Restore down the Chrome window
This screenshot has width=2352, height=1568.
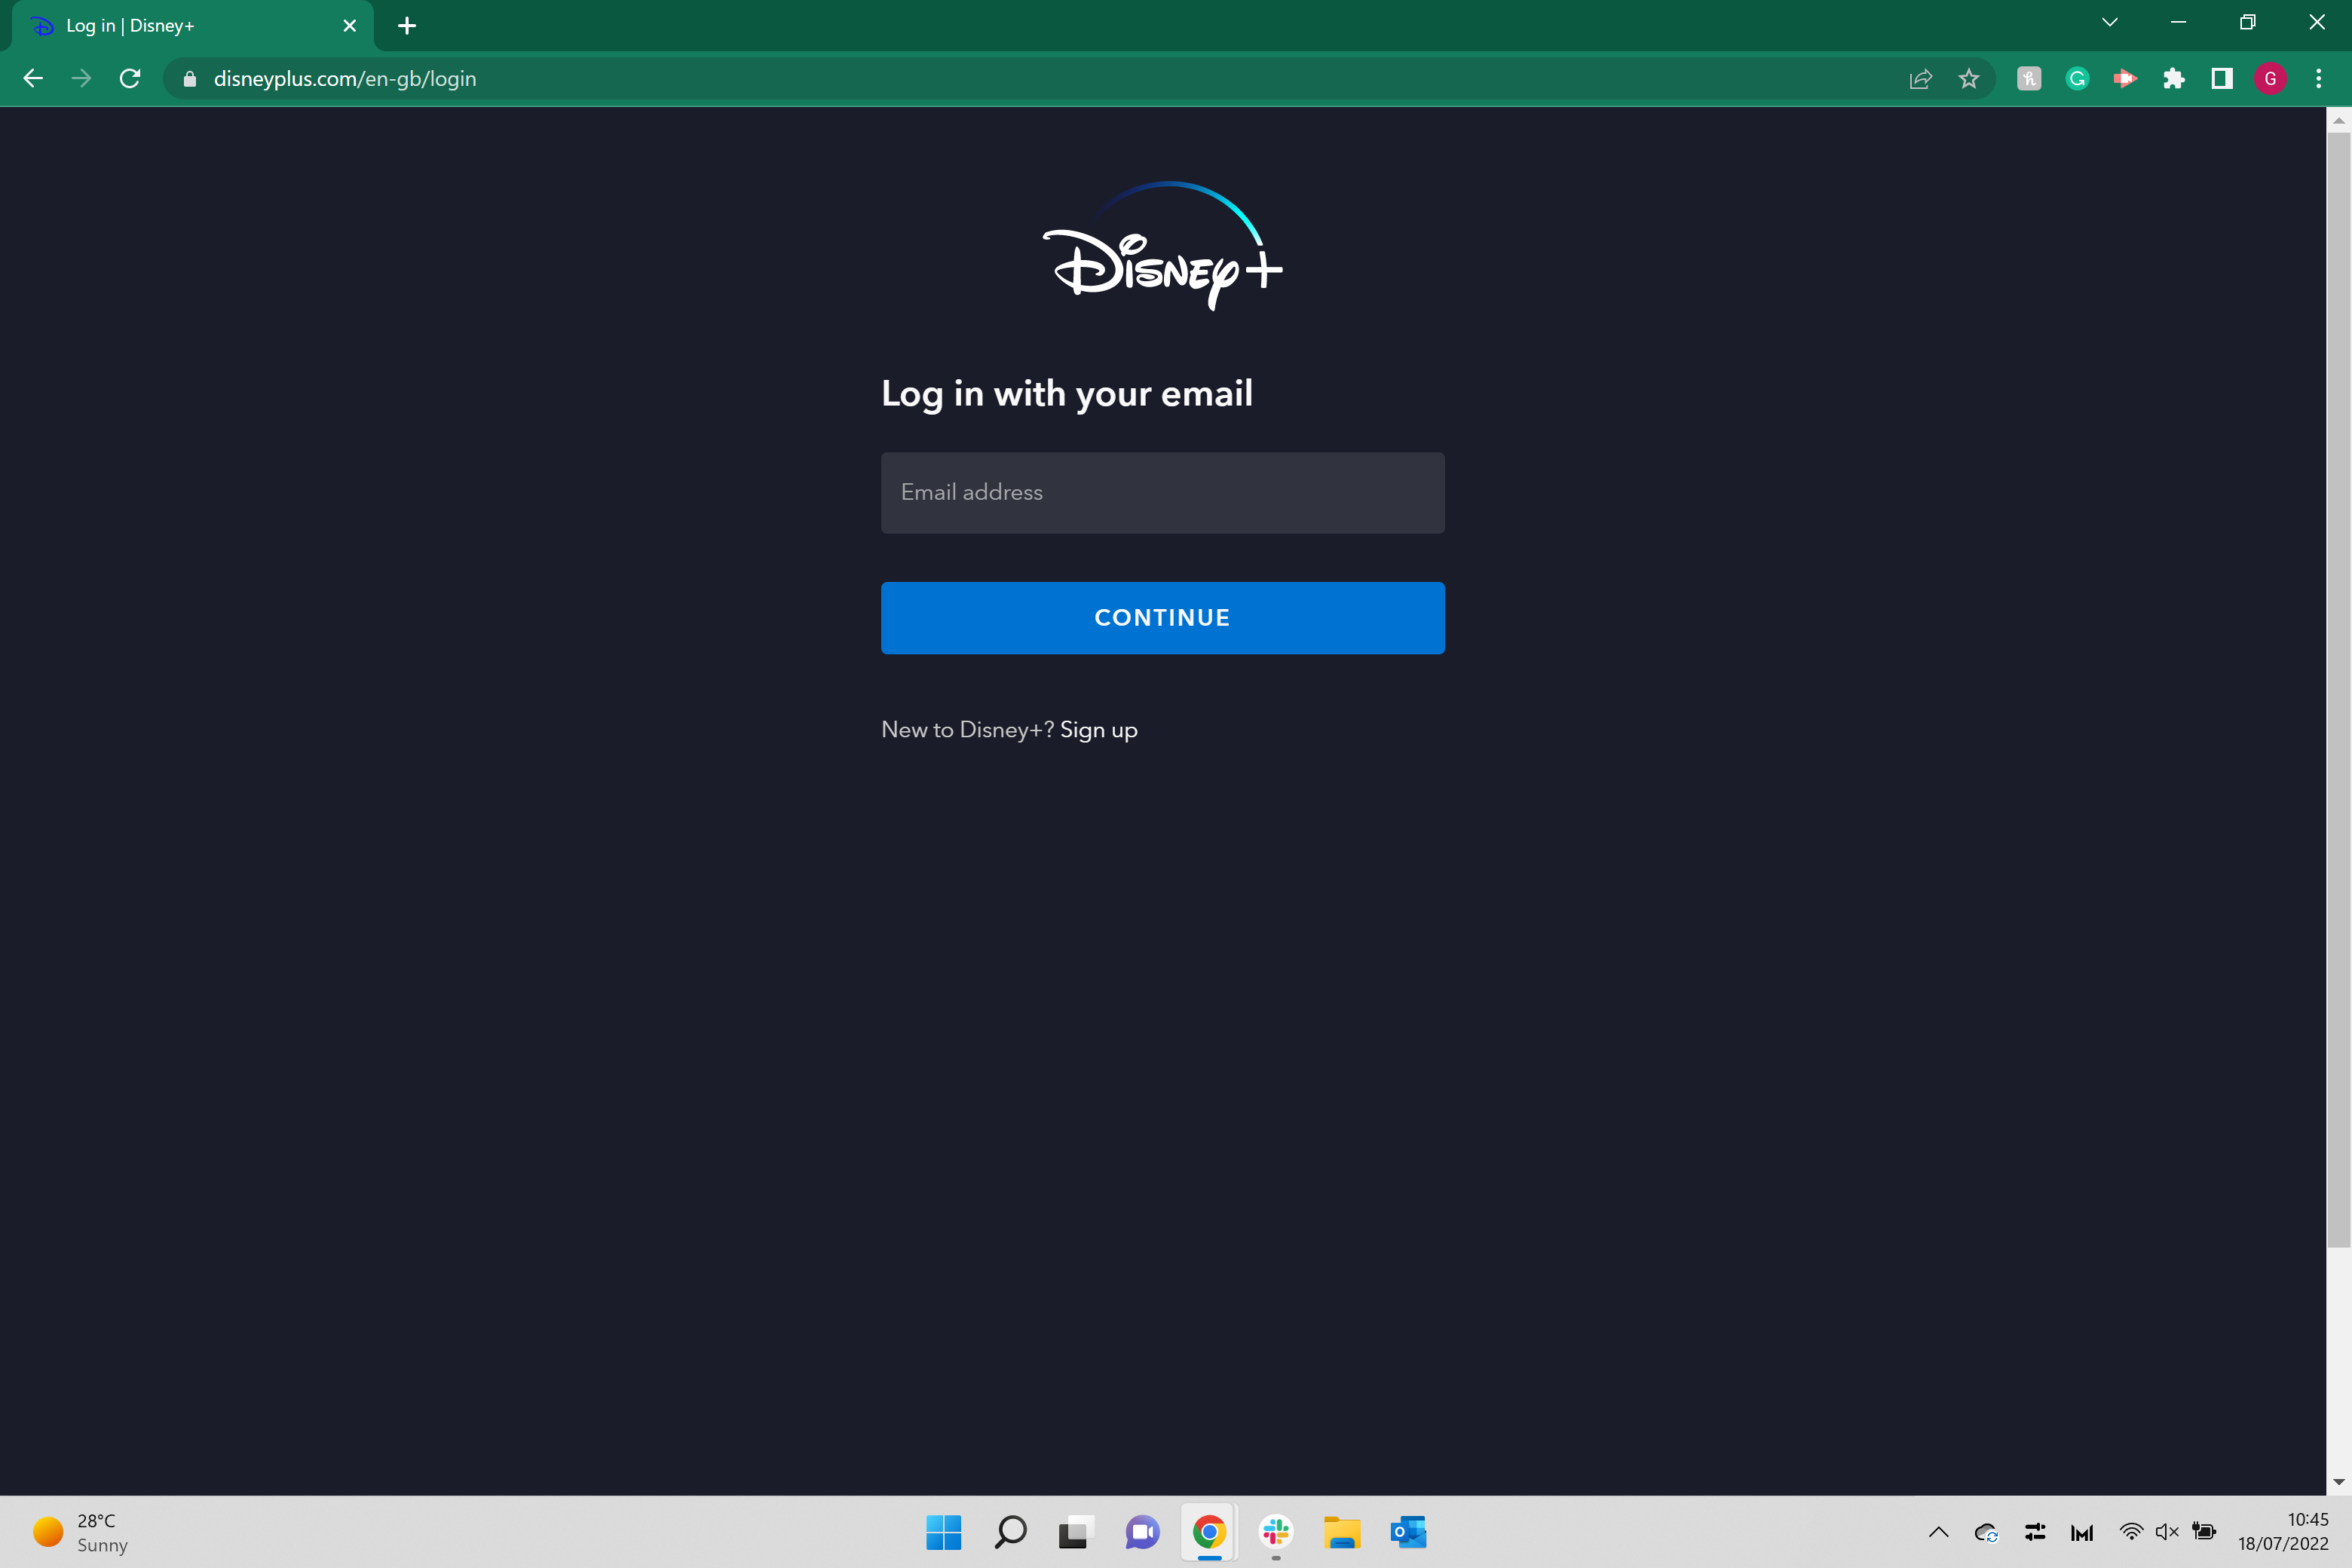(2247, 22)
